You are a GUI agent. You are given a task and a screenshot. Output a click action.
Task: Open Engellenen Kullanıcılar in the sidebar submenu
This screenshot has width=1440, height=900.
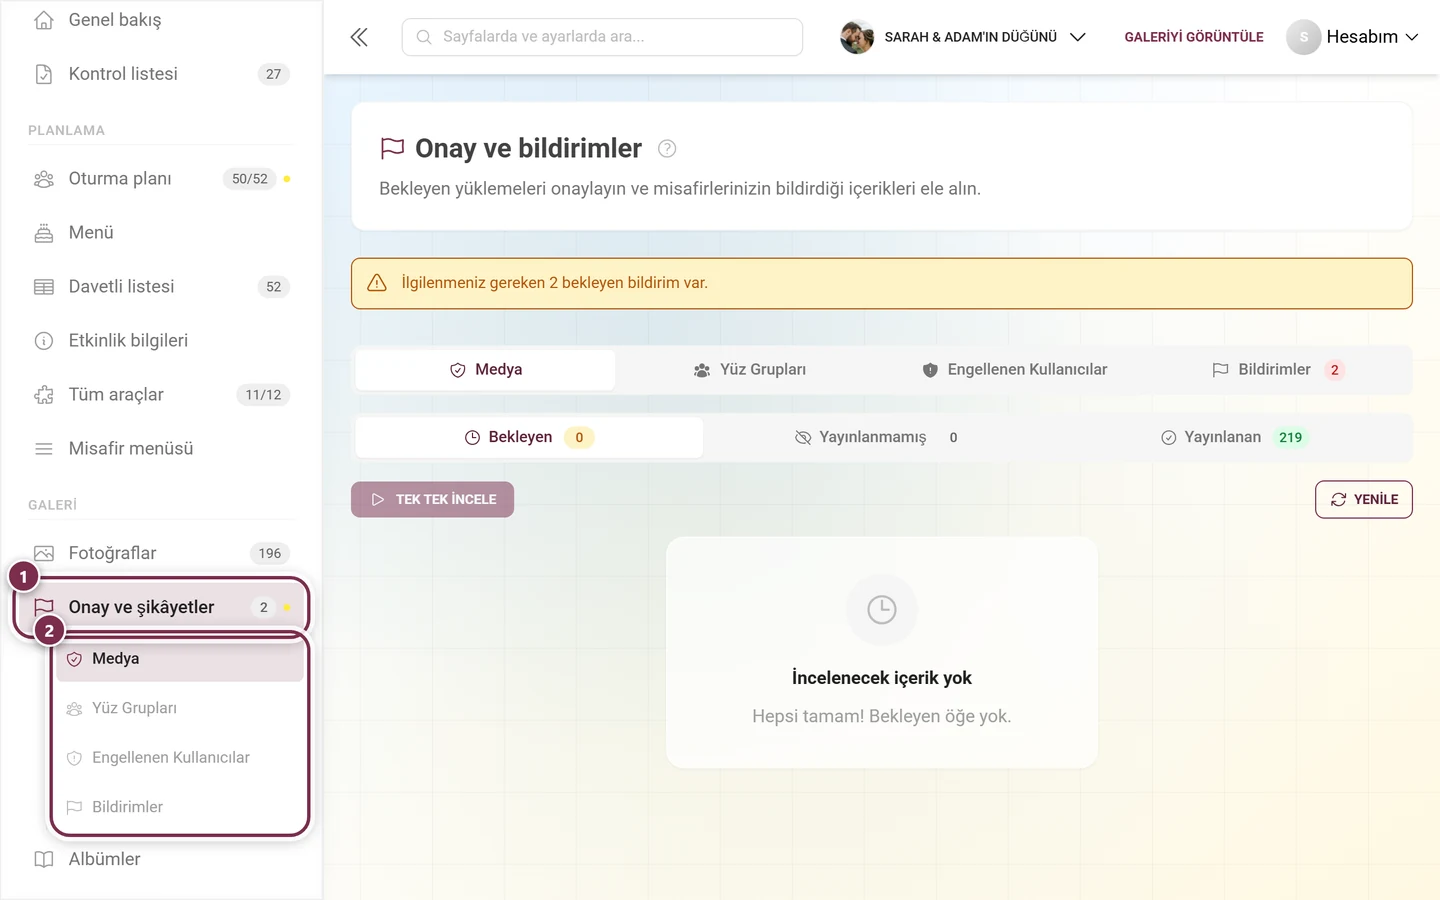coord(180,758)
